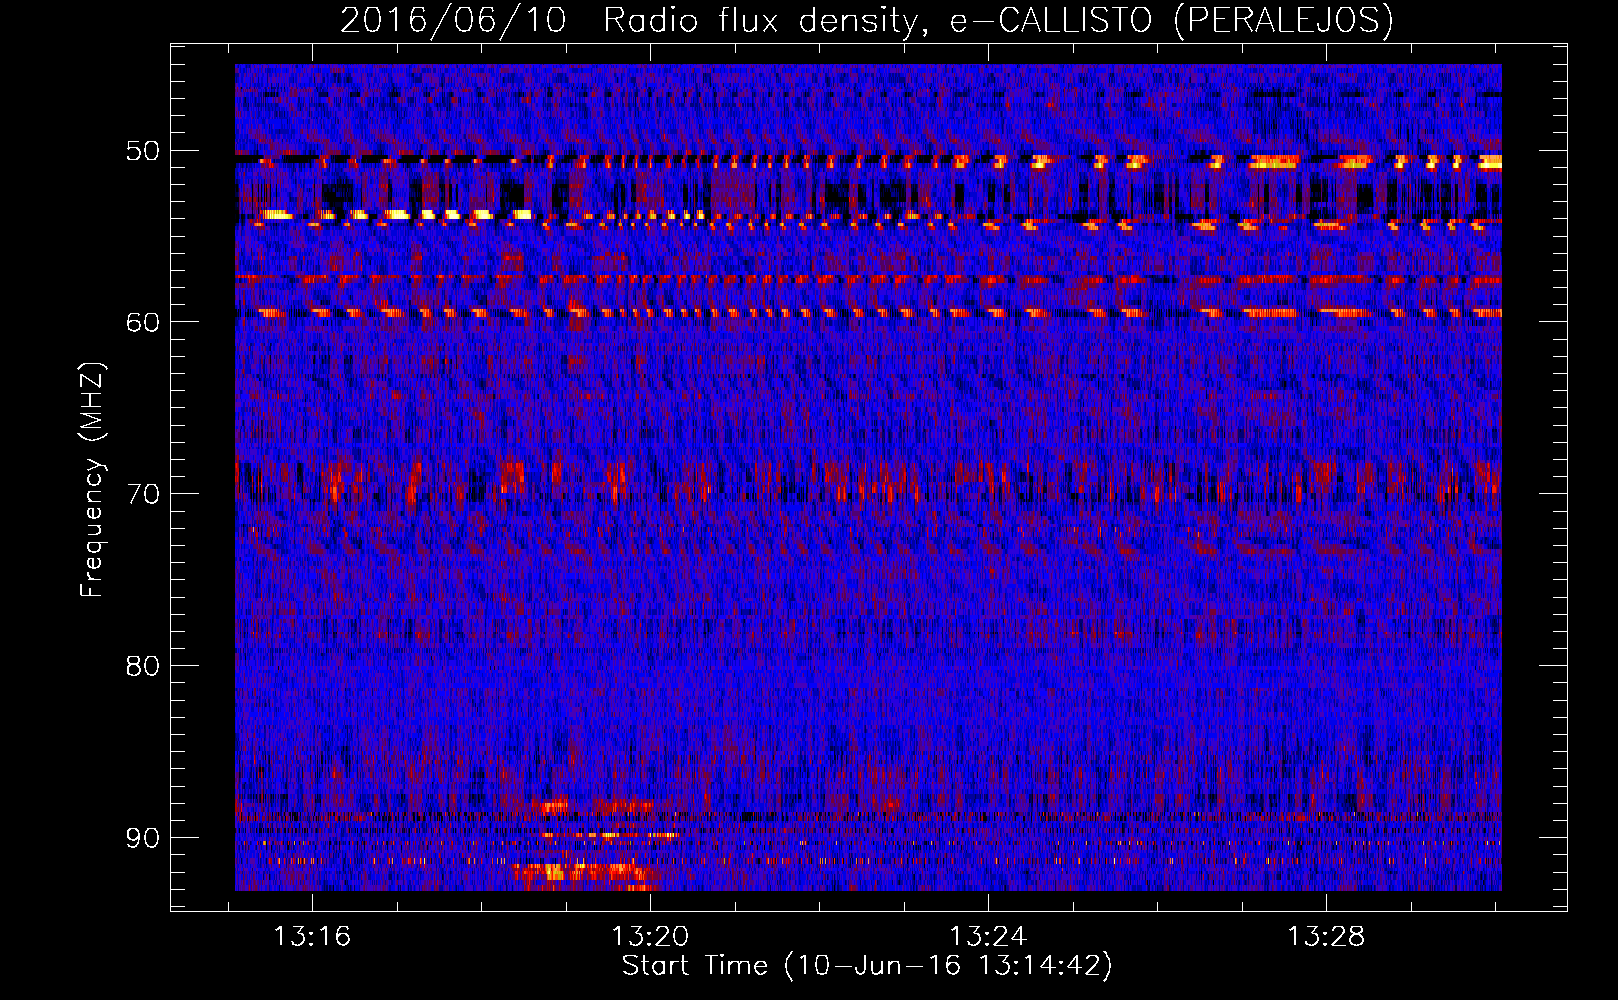This screenshot has height=1000, width=1618.
Task: Select the 13:24 time tick label
Action: (x=988, y=937)
